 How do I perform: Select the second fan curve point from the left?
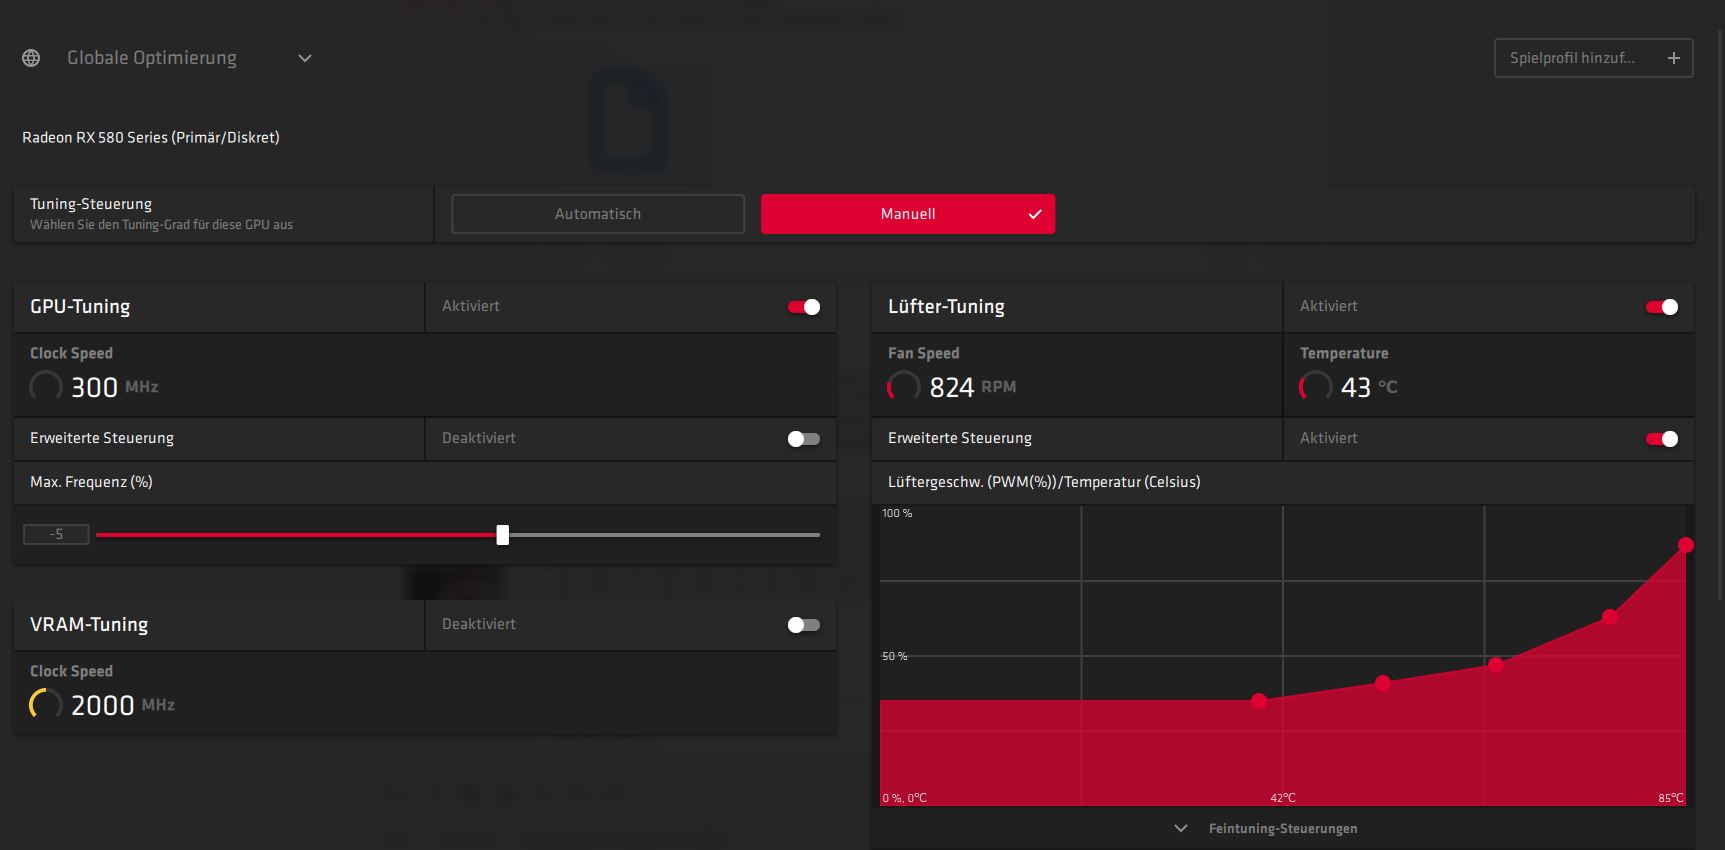point(1383,683)
